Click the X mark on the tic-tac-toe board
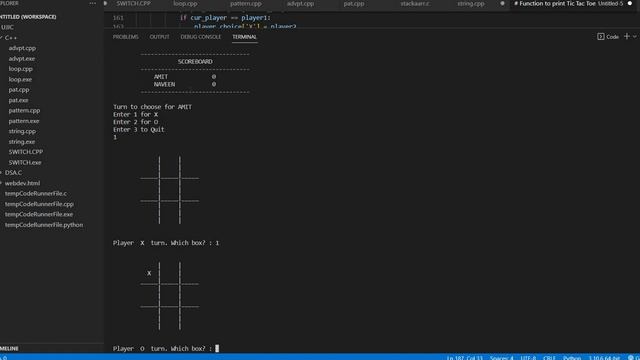This screenshot has height=360, width=640. [149, 273]
